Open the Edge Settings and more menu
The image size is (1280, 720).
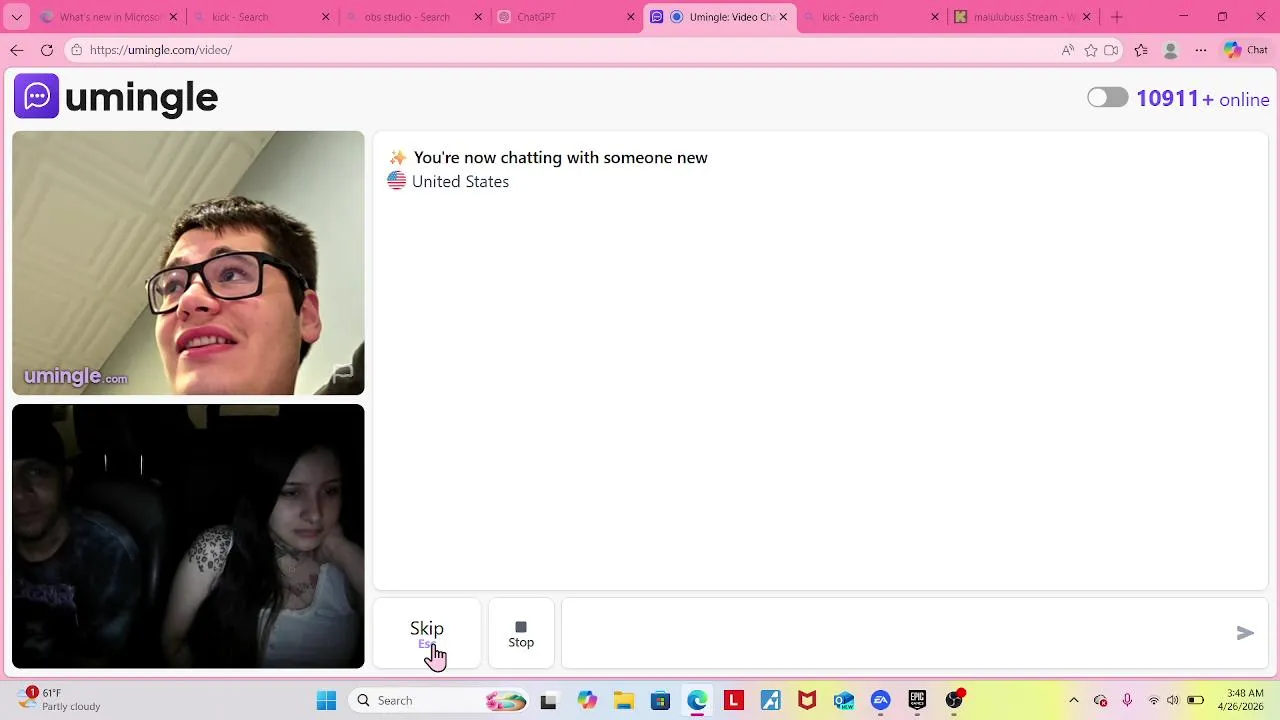[1201, 50]
